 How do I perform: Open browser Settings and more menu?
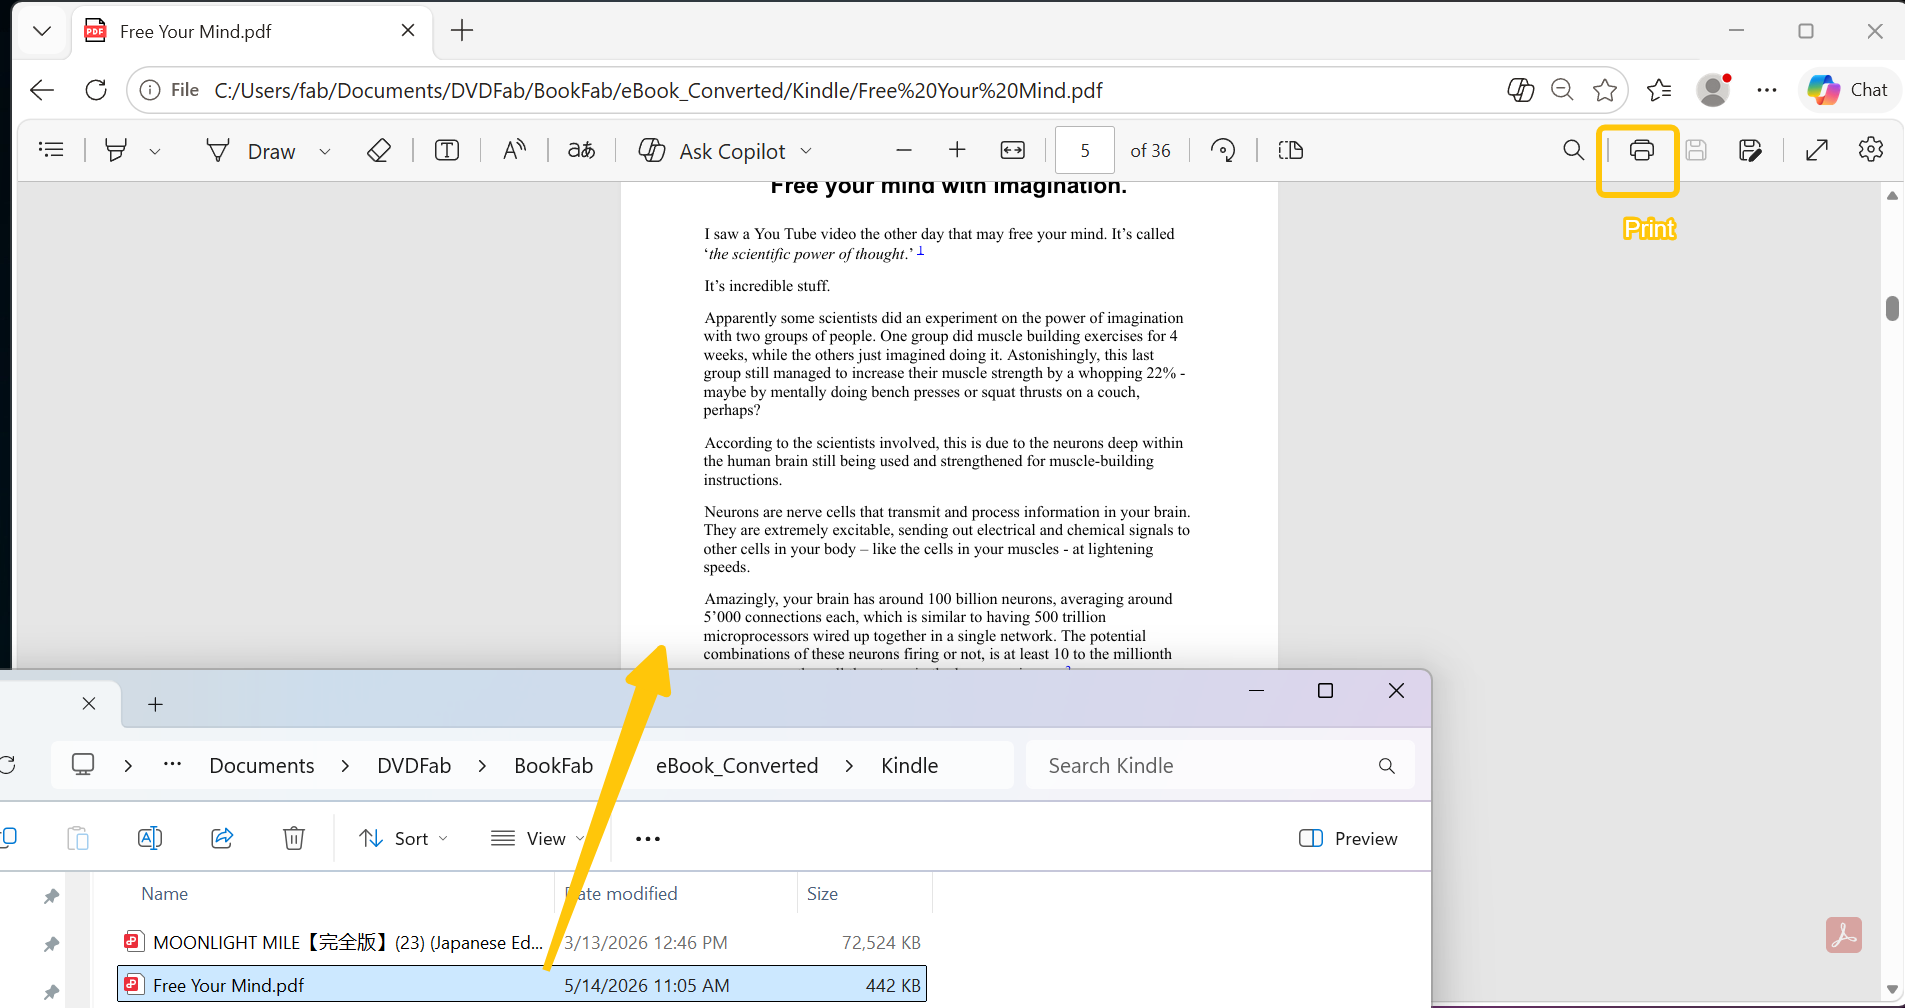(x=1767, y=90)
